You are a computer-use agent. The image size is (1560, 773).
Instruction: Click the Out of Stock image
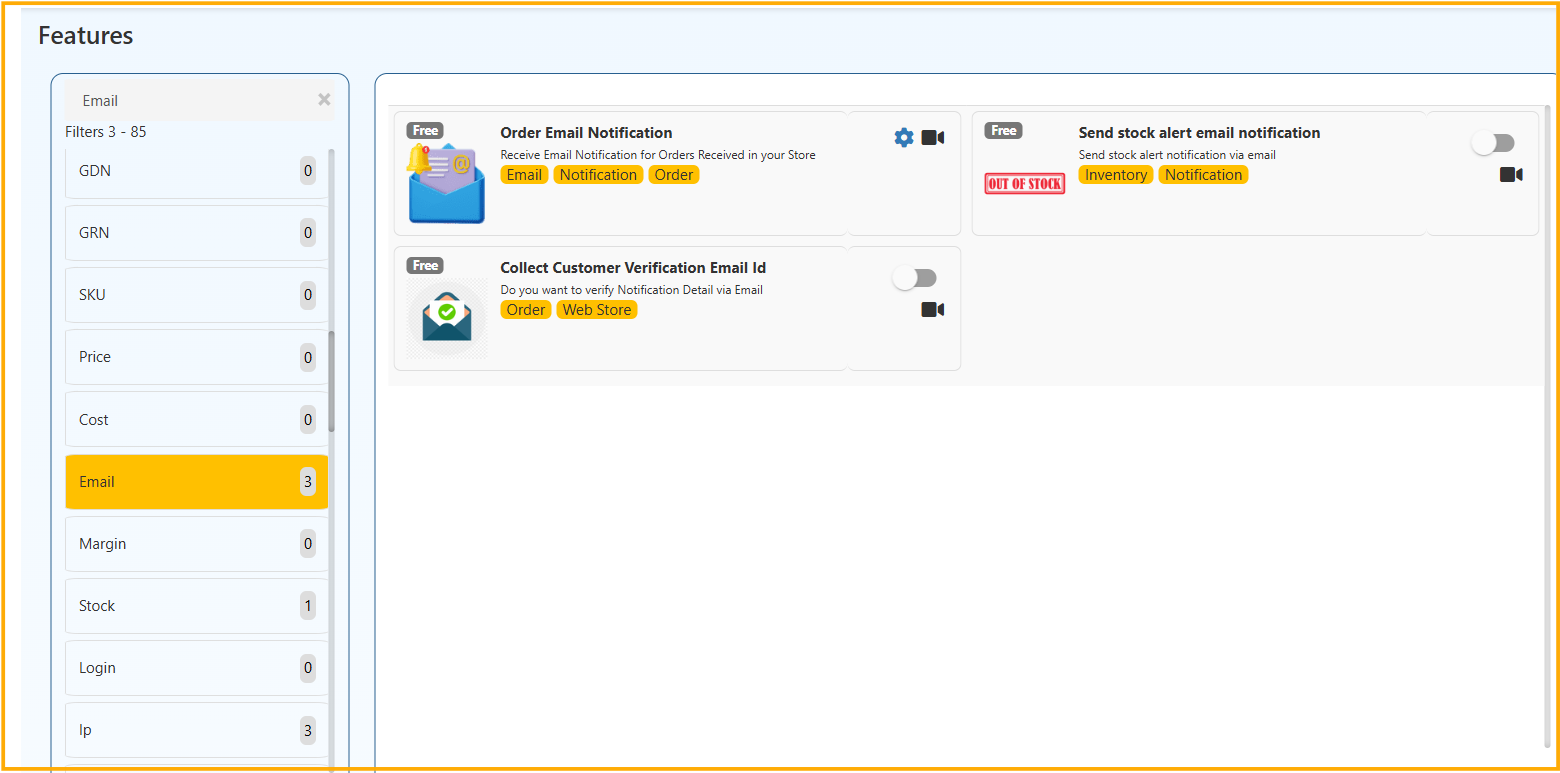click(1025, 184)
